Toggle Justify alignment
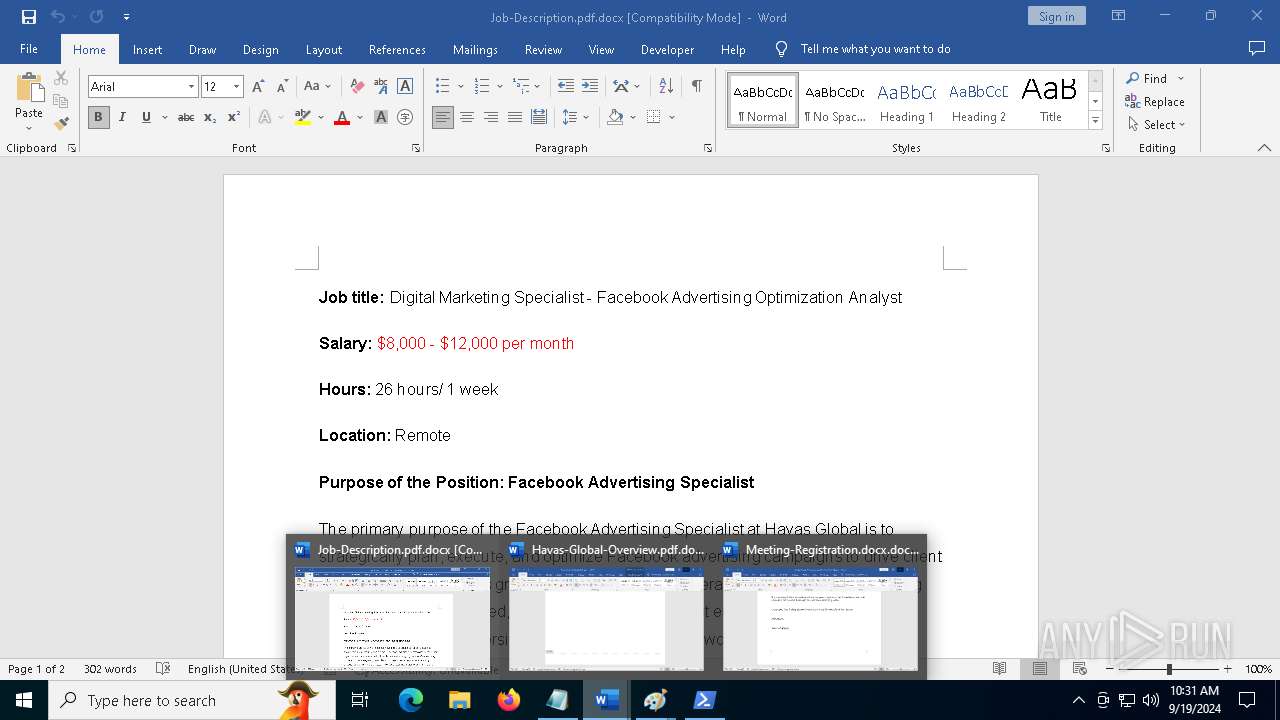Screen dimensions: 1280x720 coord(515,117)
